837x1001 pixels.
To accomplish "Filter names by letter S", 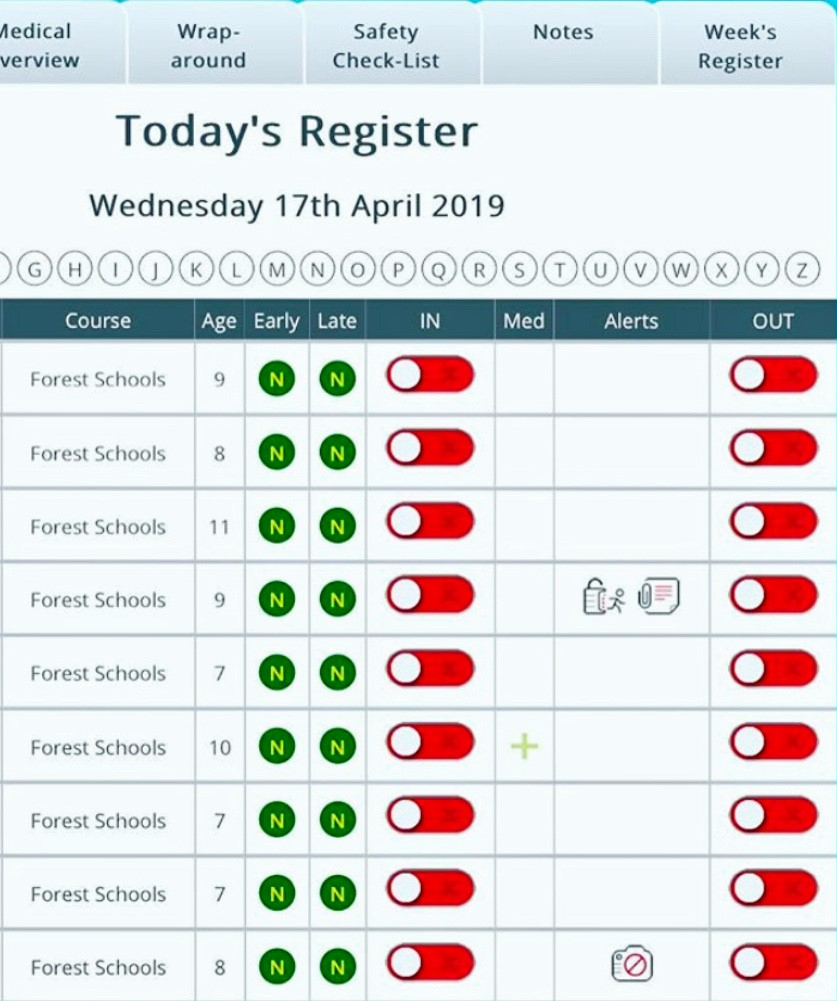I will pyautogui.click(x=519, y=270).
